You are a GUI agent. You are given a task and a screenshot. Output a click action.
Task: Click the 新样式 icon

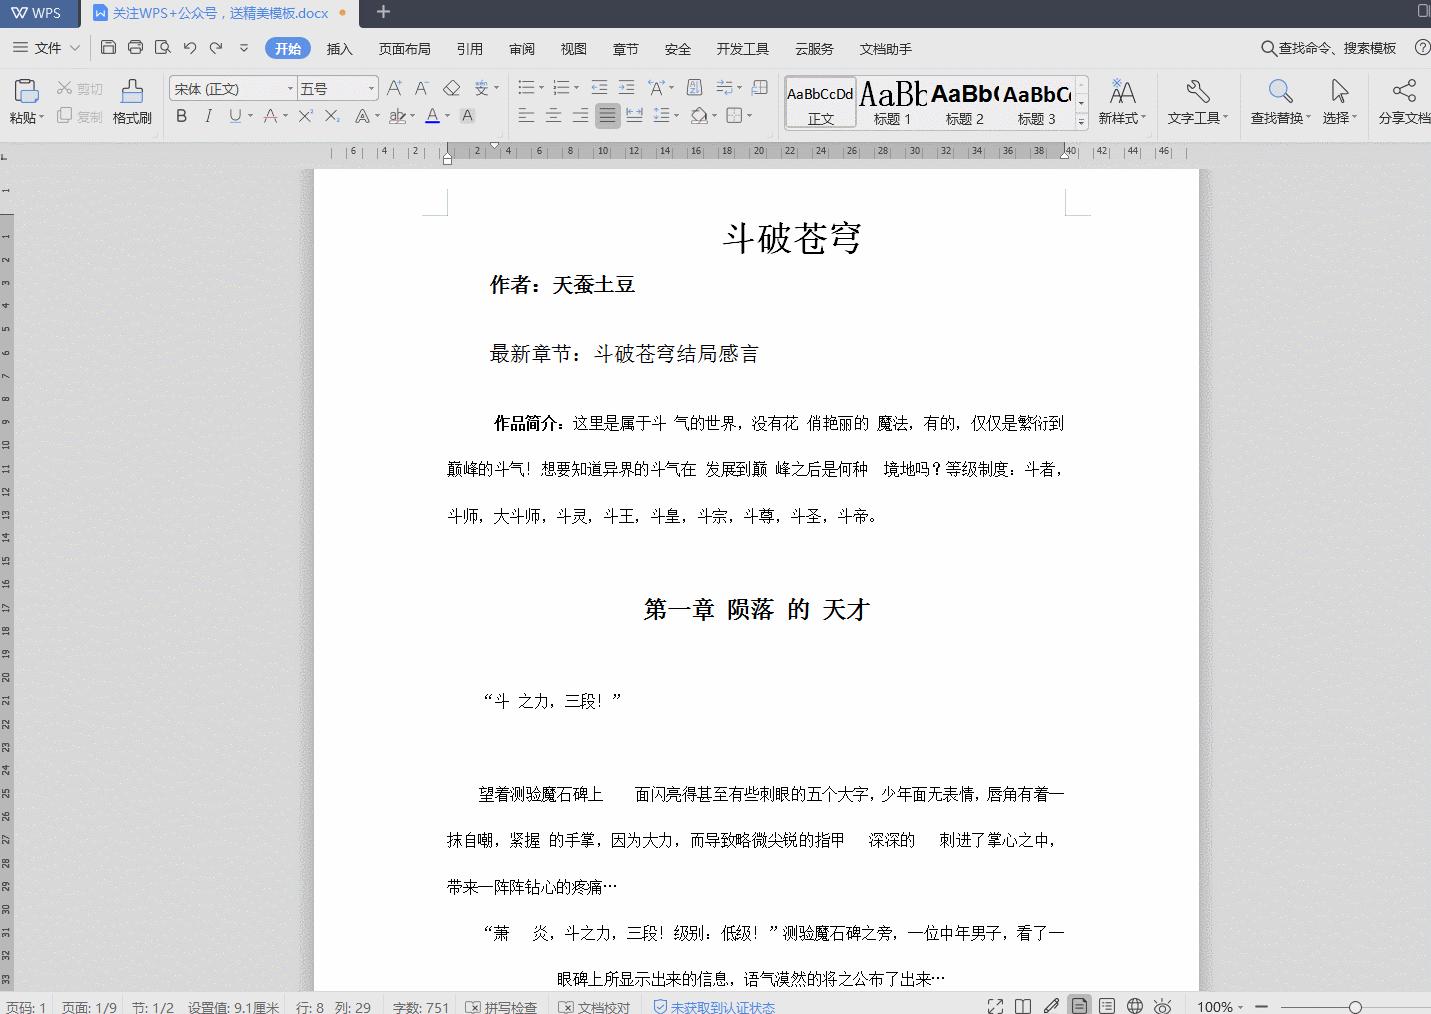tap(1121, 100)
